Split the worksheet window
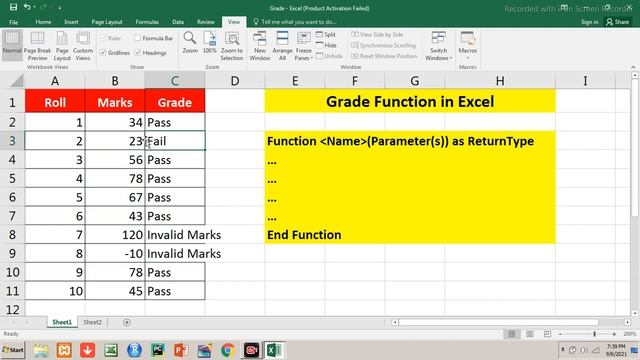 click(326, 35)
